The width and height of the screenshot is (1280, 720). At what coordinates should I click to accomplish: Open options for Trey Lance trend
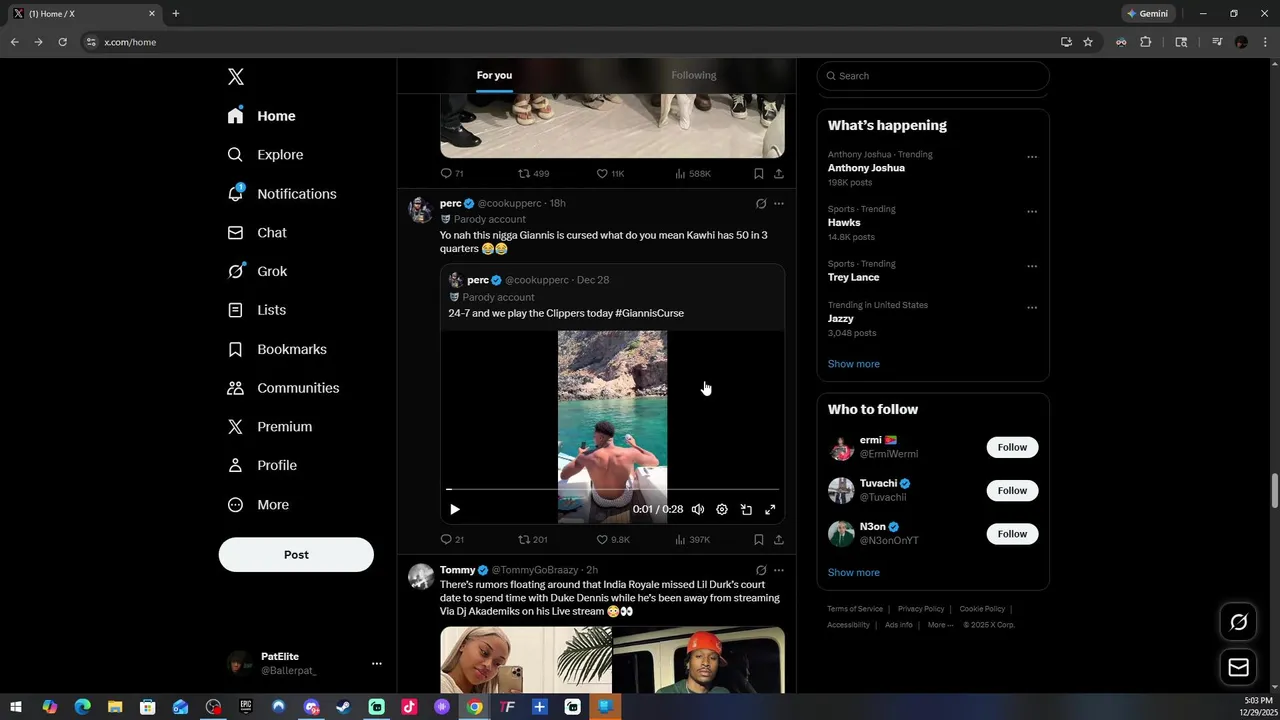[x=1032, y=267]
